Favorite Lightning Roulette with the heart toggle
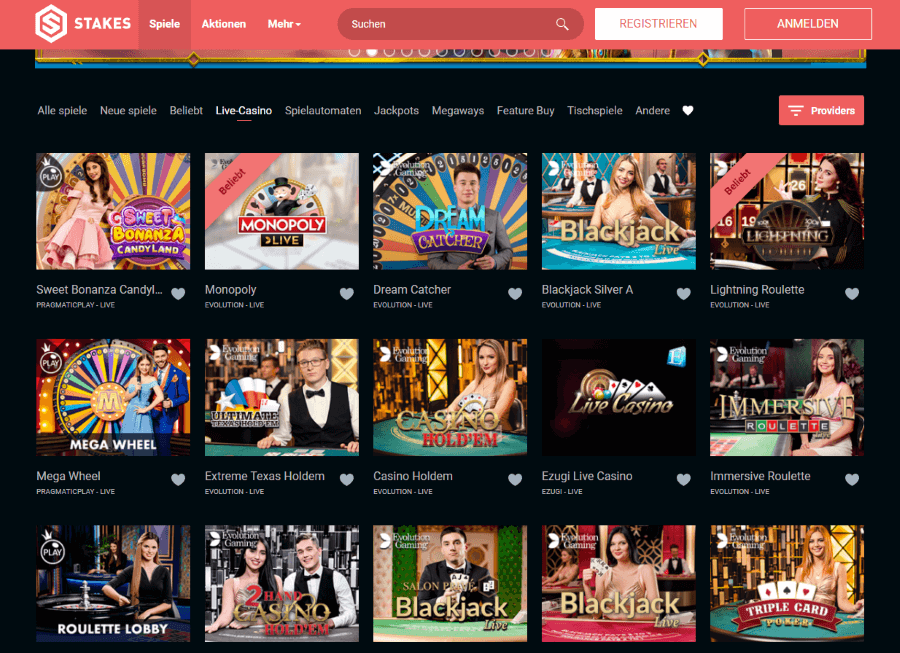Image resolution: width=900 pixels, height=653 pixels. tap(852, 294)
